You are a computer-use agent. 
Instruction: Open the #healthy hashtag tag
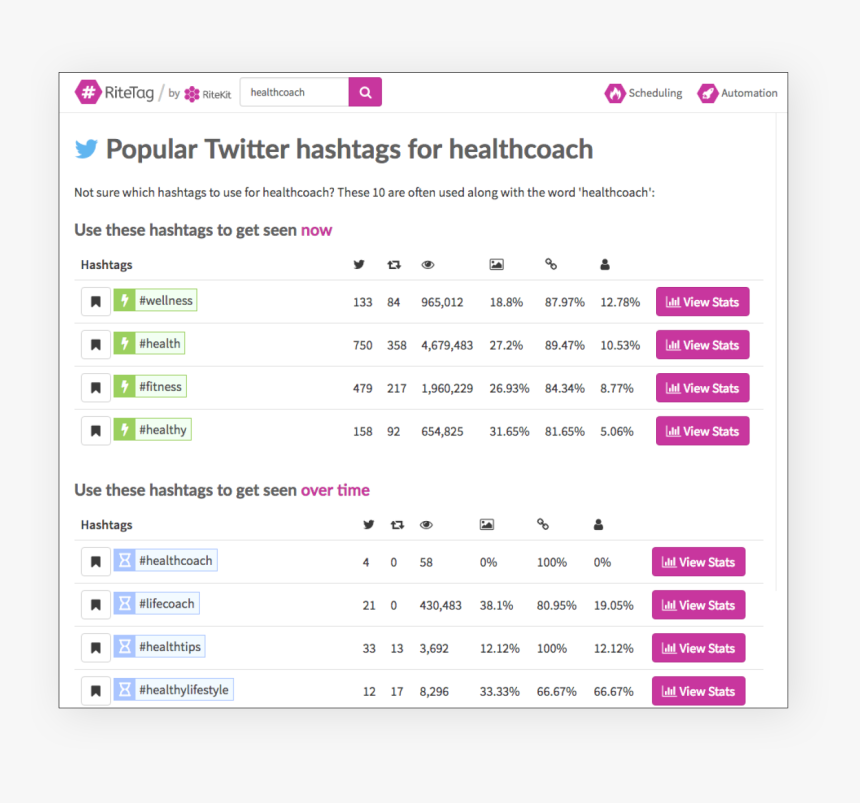pos(162,430)
